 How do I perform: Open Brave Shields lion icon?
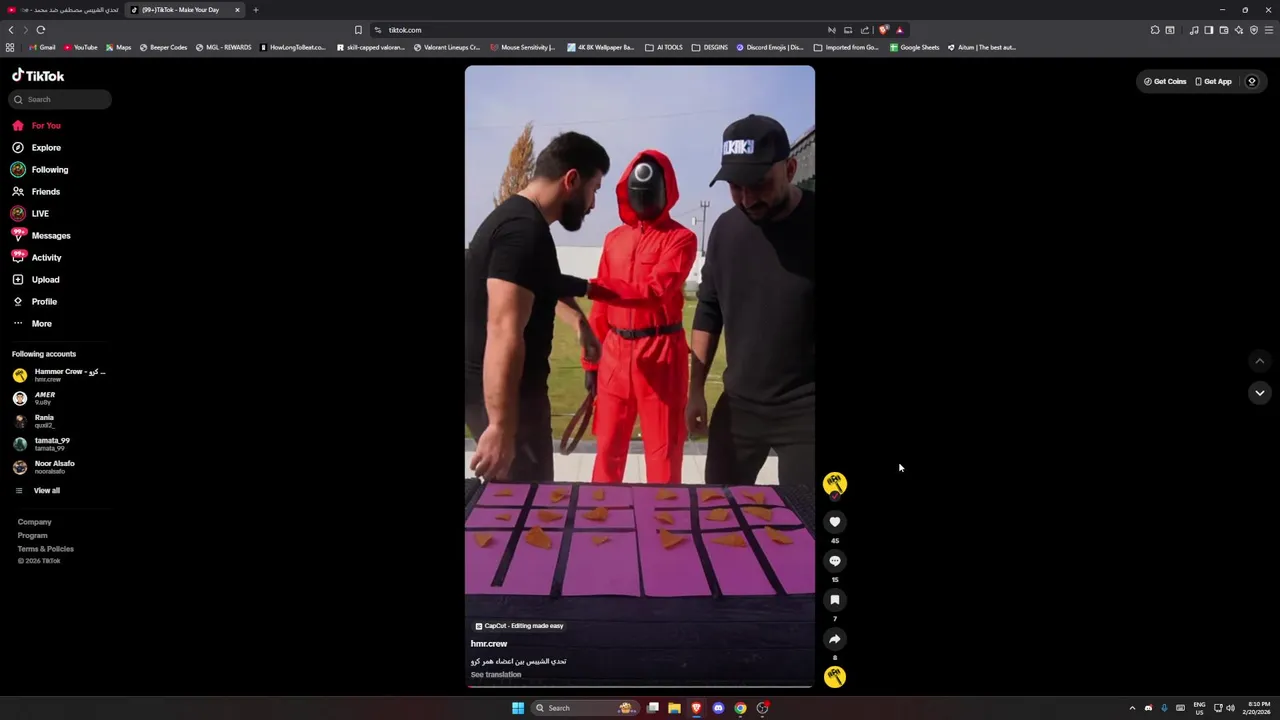[x=884, y=30]
